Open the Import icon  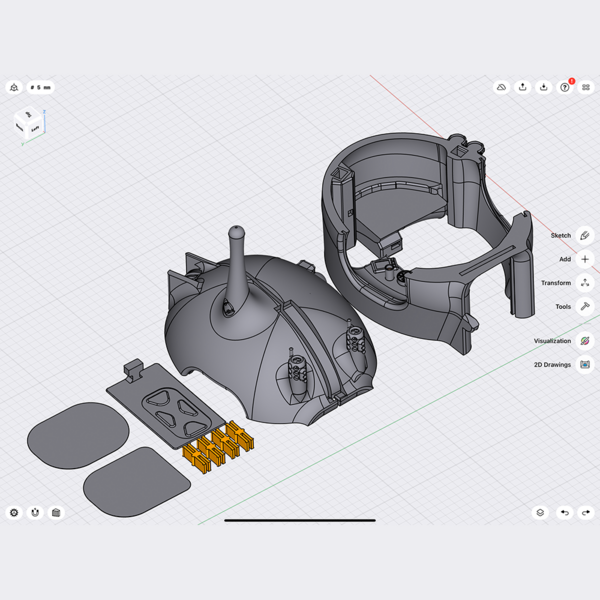tap(543, 88)
